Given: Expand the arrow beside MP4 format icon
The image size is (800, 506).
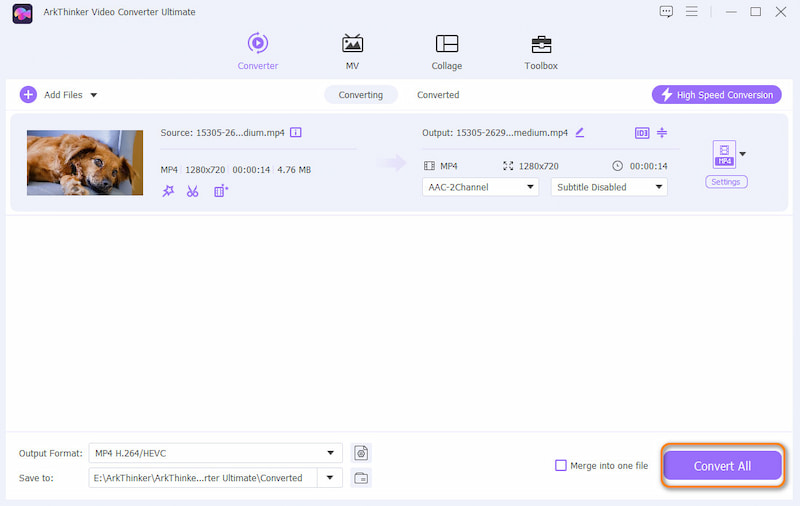Looking at the screenshot, I should [x=743, y=154].
